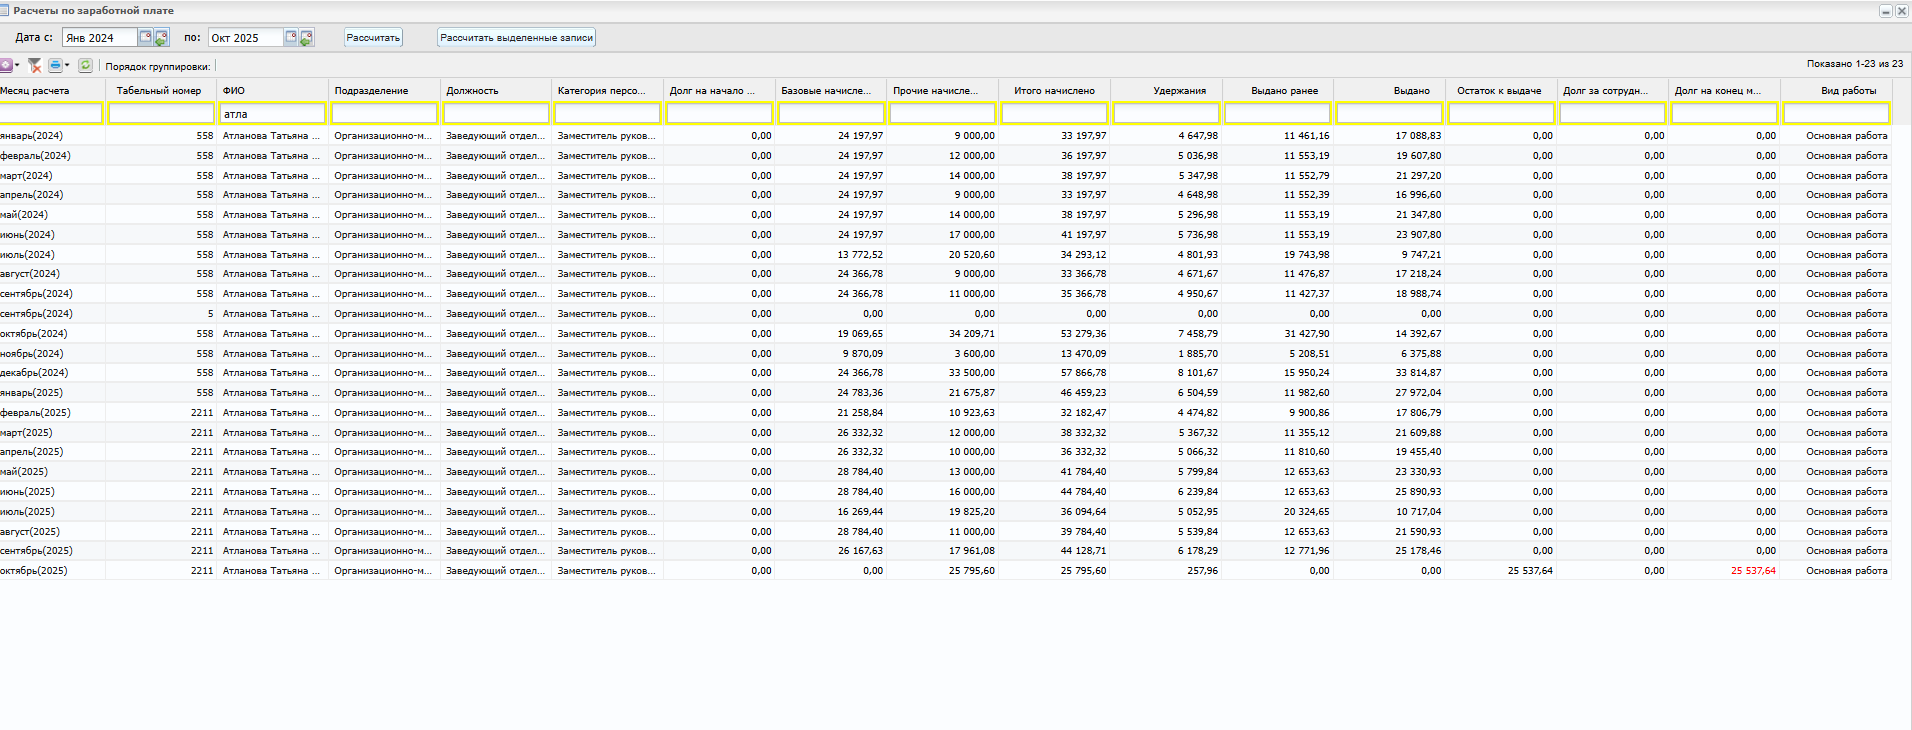
Task: Sort by the Должность column header
Action: point(496,91)
